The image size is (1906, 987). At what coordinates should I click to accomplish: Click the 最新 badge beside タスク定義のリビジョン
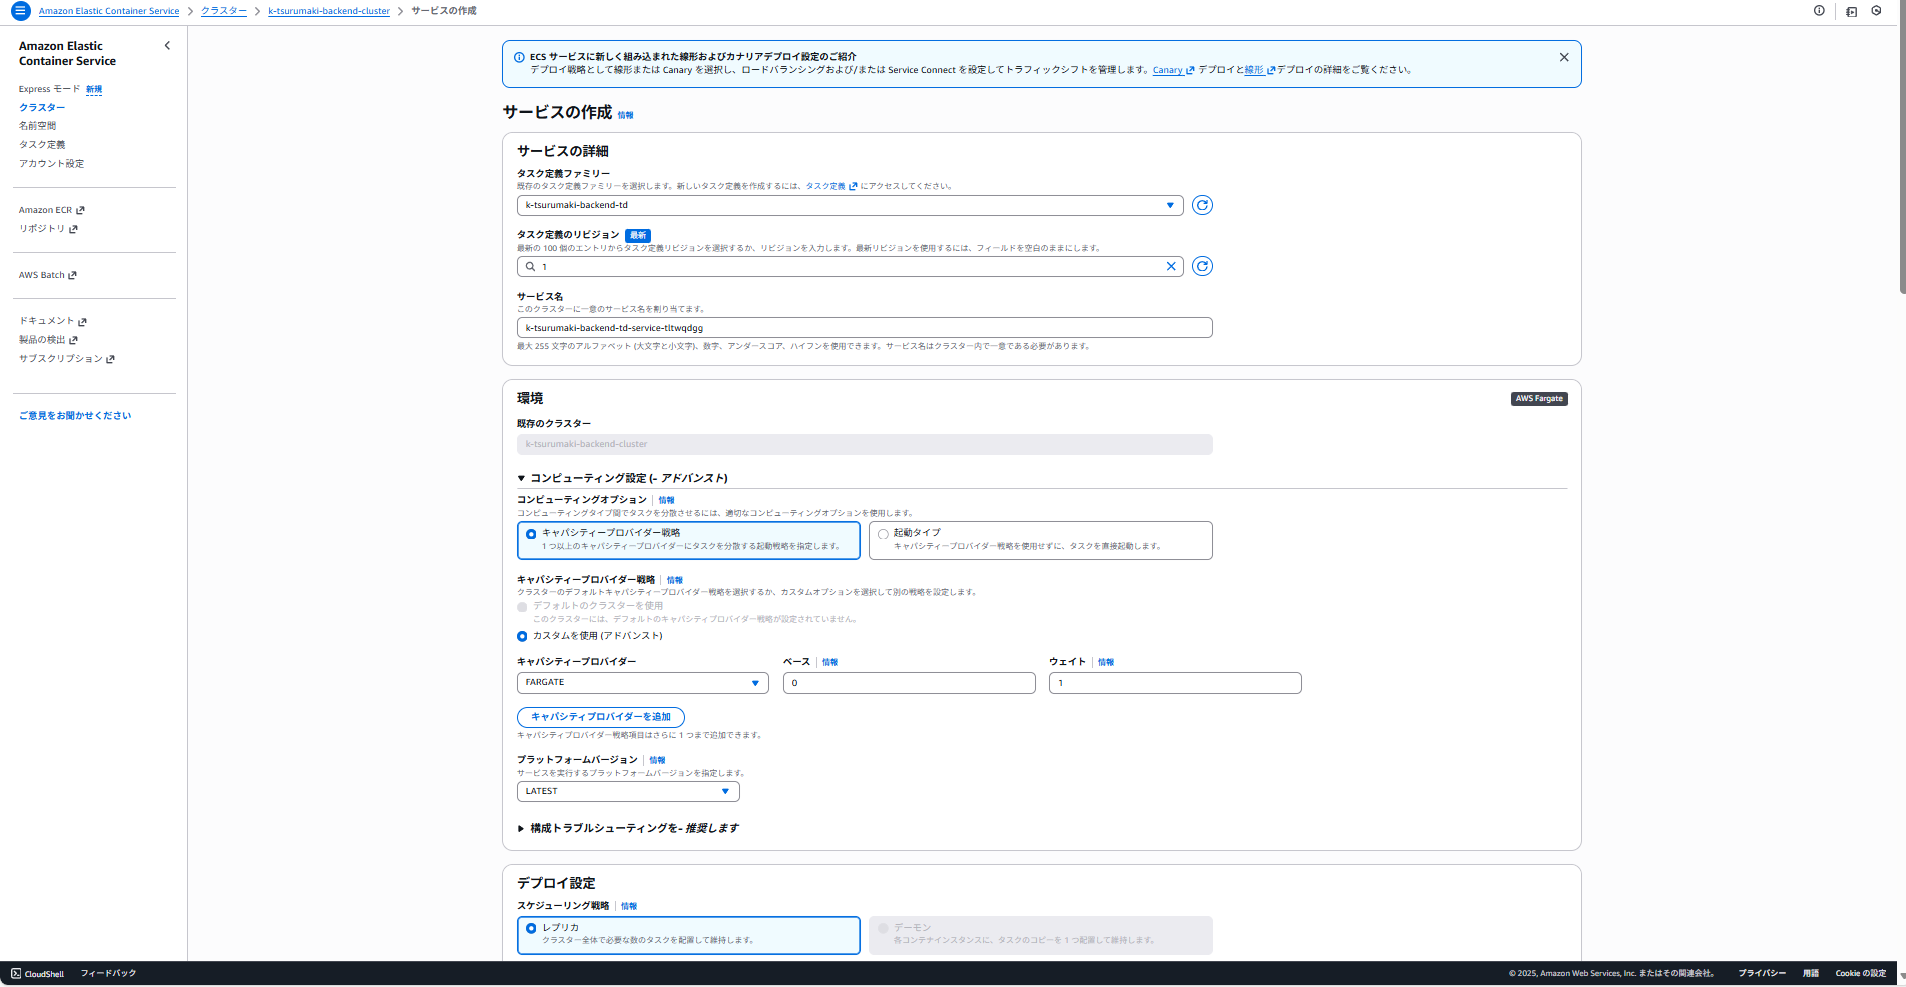tap(638, 235)
